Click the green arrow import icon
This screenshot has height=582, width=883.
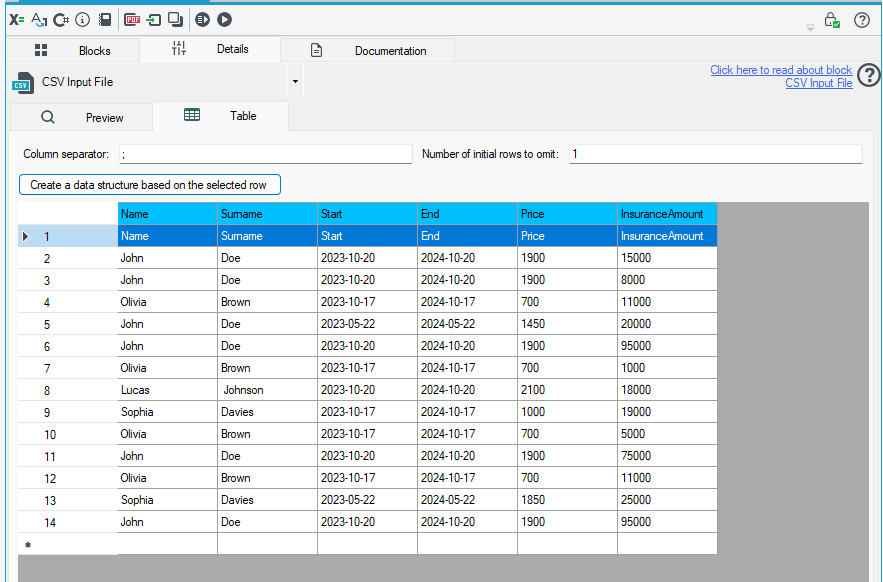tap(153, 20)
